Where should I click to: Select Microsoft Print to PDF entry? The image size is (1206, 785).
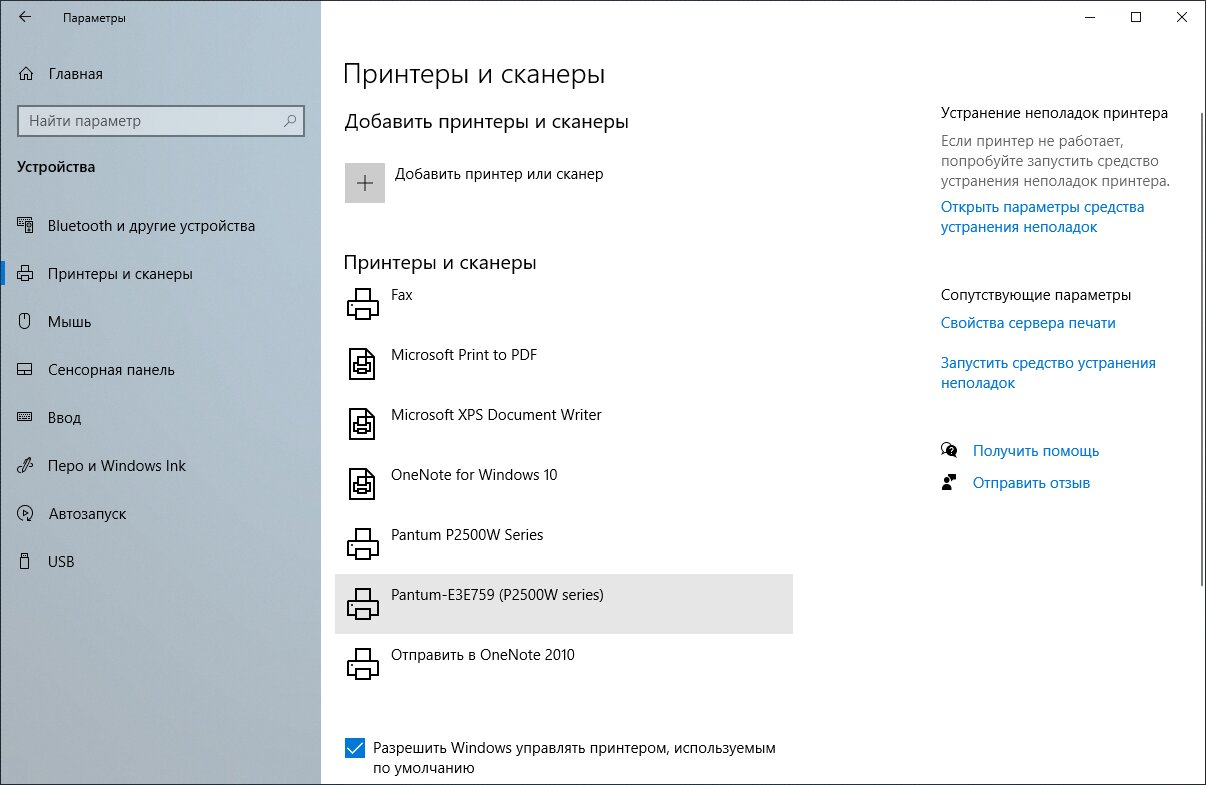564,364
